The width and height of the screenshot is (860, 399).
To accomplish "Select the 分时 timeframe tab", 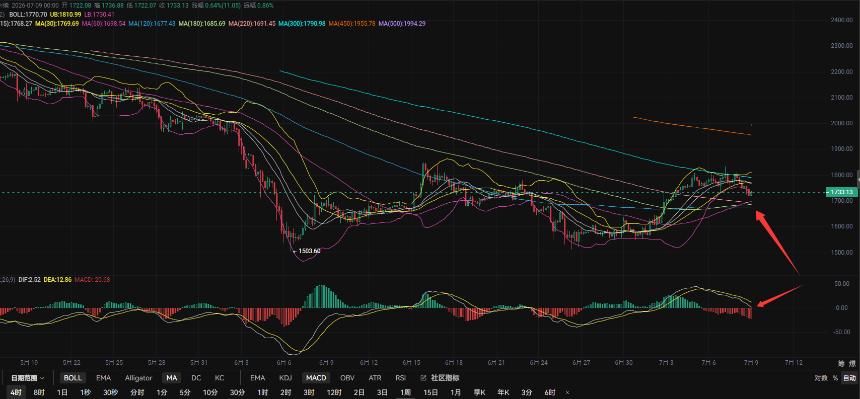I will (137, 393).
